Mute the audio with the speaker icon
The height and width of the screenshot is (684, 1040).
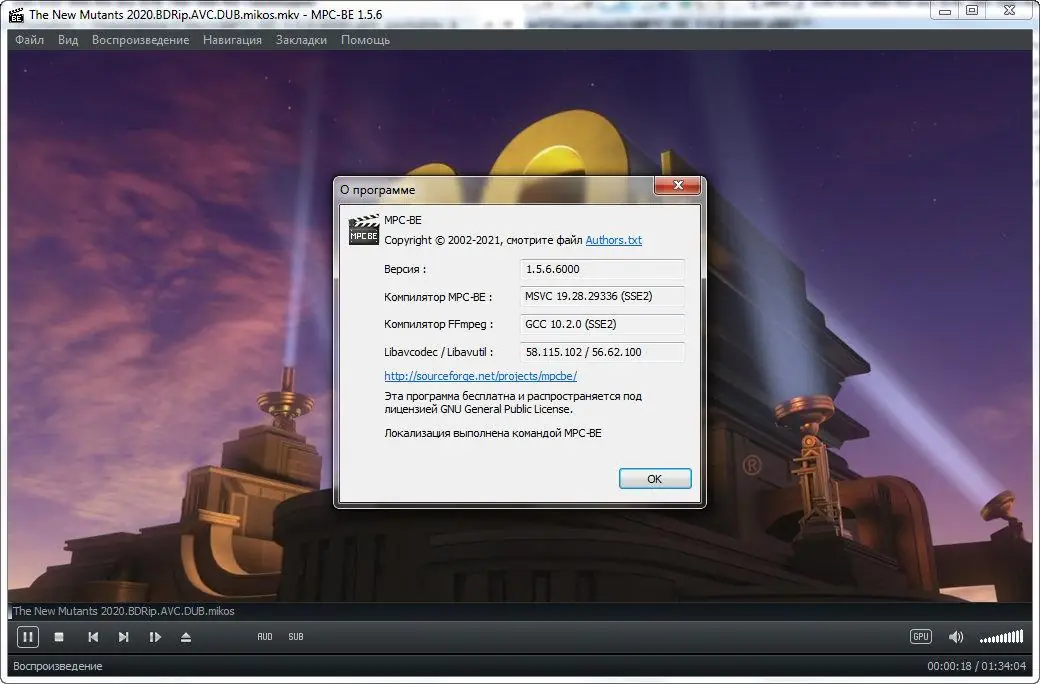[x=956, y=636]
